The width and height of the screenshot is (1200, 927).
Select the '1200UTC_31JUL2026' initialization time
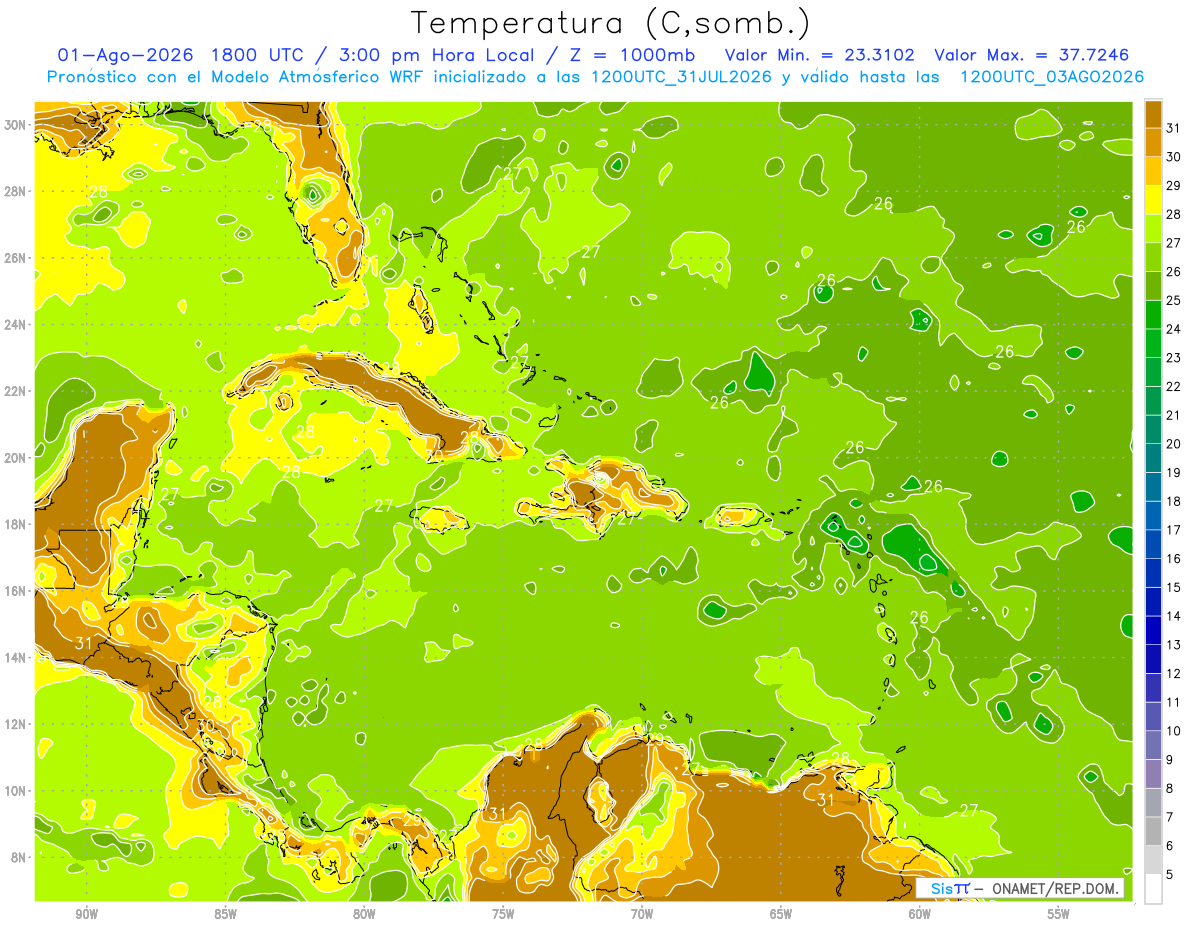point(681,77)
